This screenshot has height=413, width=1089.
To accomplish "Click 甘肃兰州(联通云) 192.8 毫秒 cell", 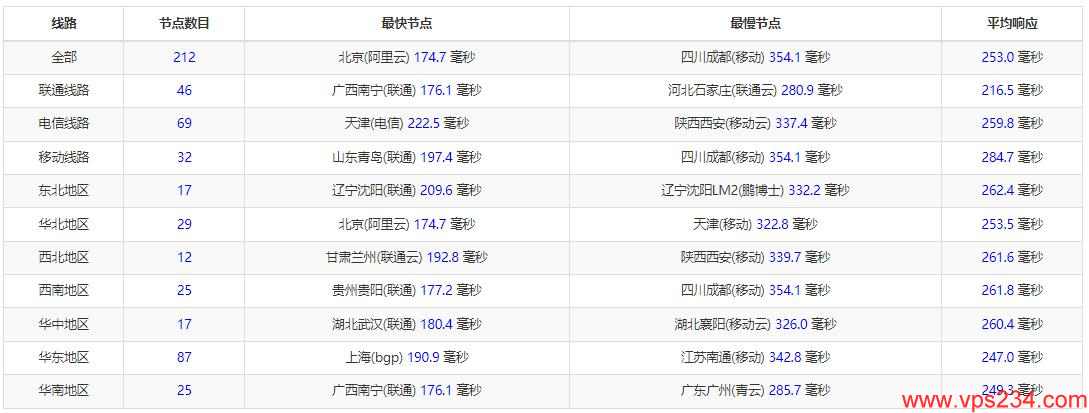I will 407,258.
